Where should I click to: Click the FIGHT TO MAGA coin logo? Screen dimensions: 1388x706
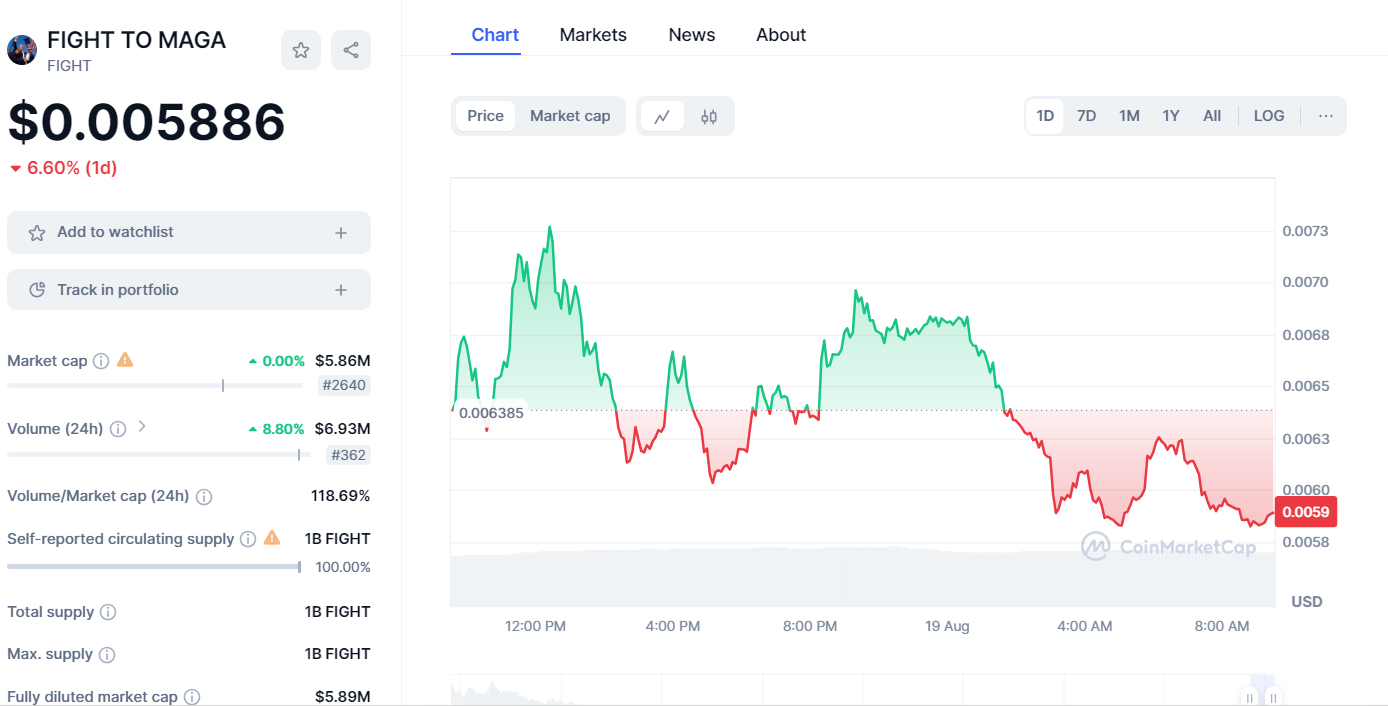(x=22, y=50)
